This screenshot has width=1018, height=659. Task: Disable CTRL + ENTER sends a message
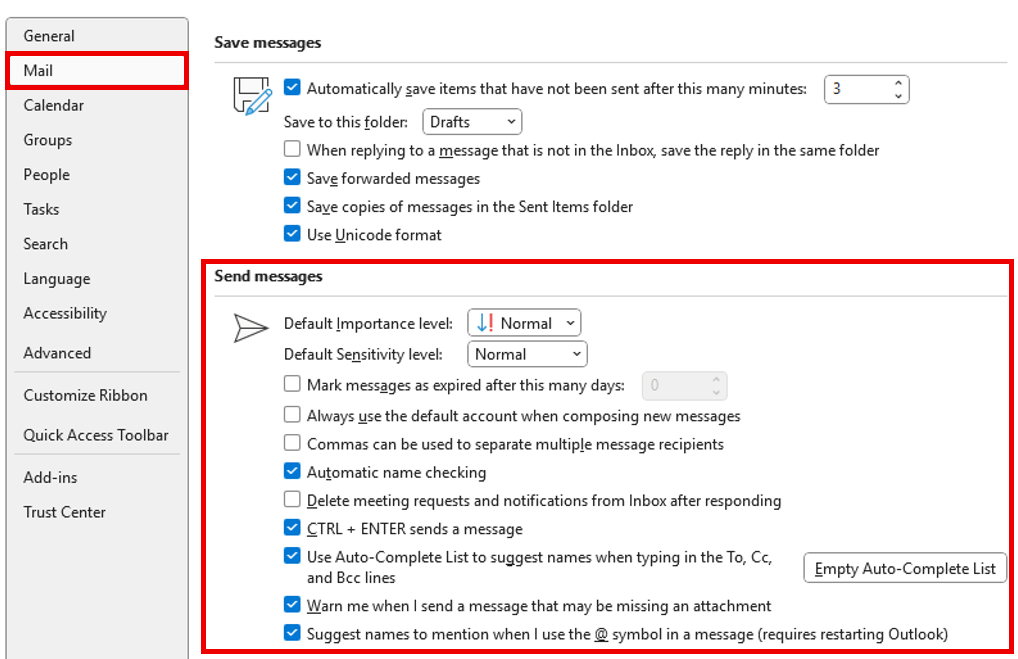[x=292, y=528]
